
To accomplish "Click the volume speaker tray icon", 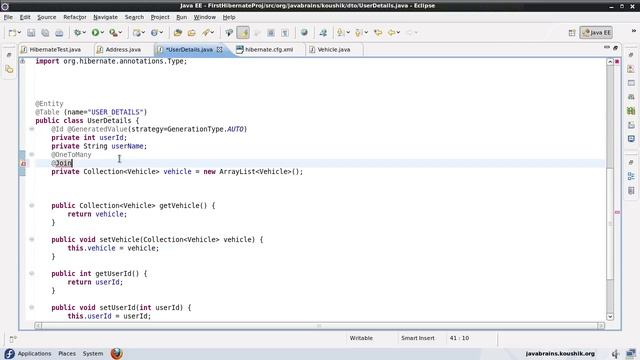I will click(x=616, y=353).
